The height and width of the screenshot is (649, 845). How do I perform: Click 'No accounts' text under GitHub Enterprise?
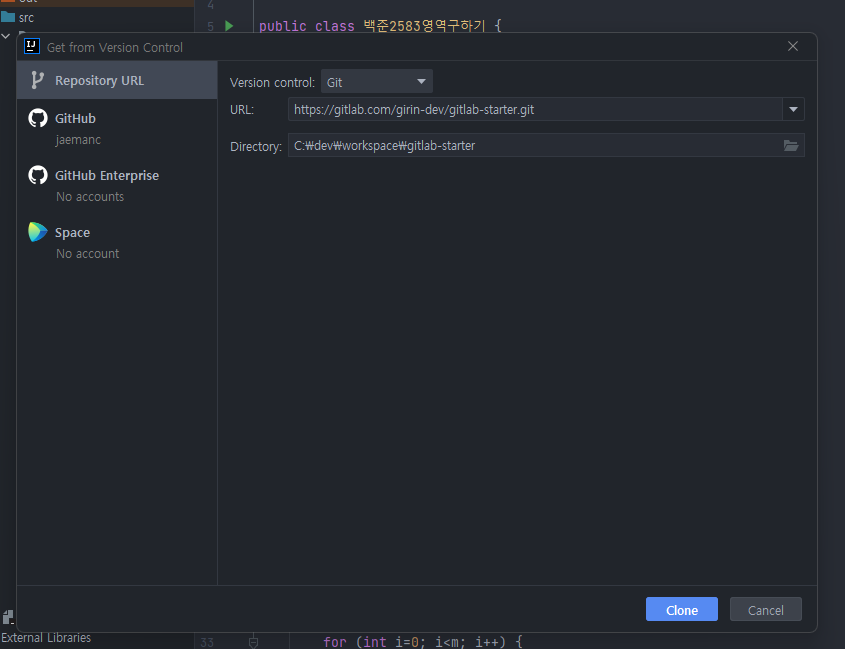click(x=90, y=197)
